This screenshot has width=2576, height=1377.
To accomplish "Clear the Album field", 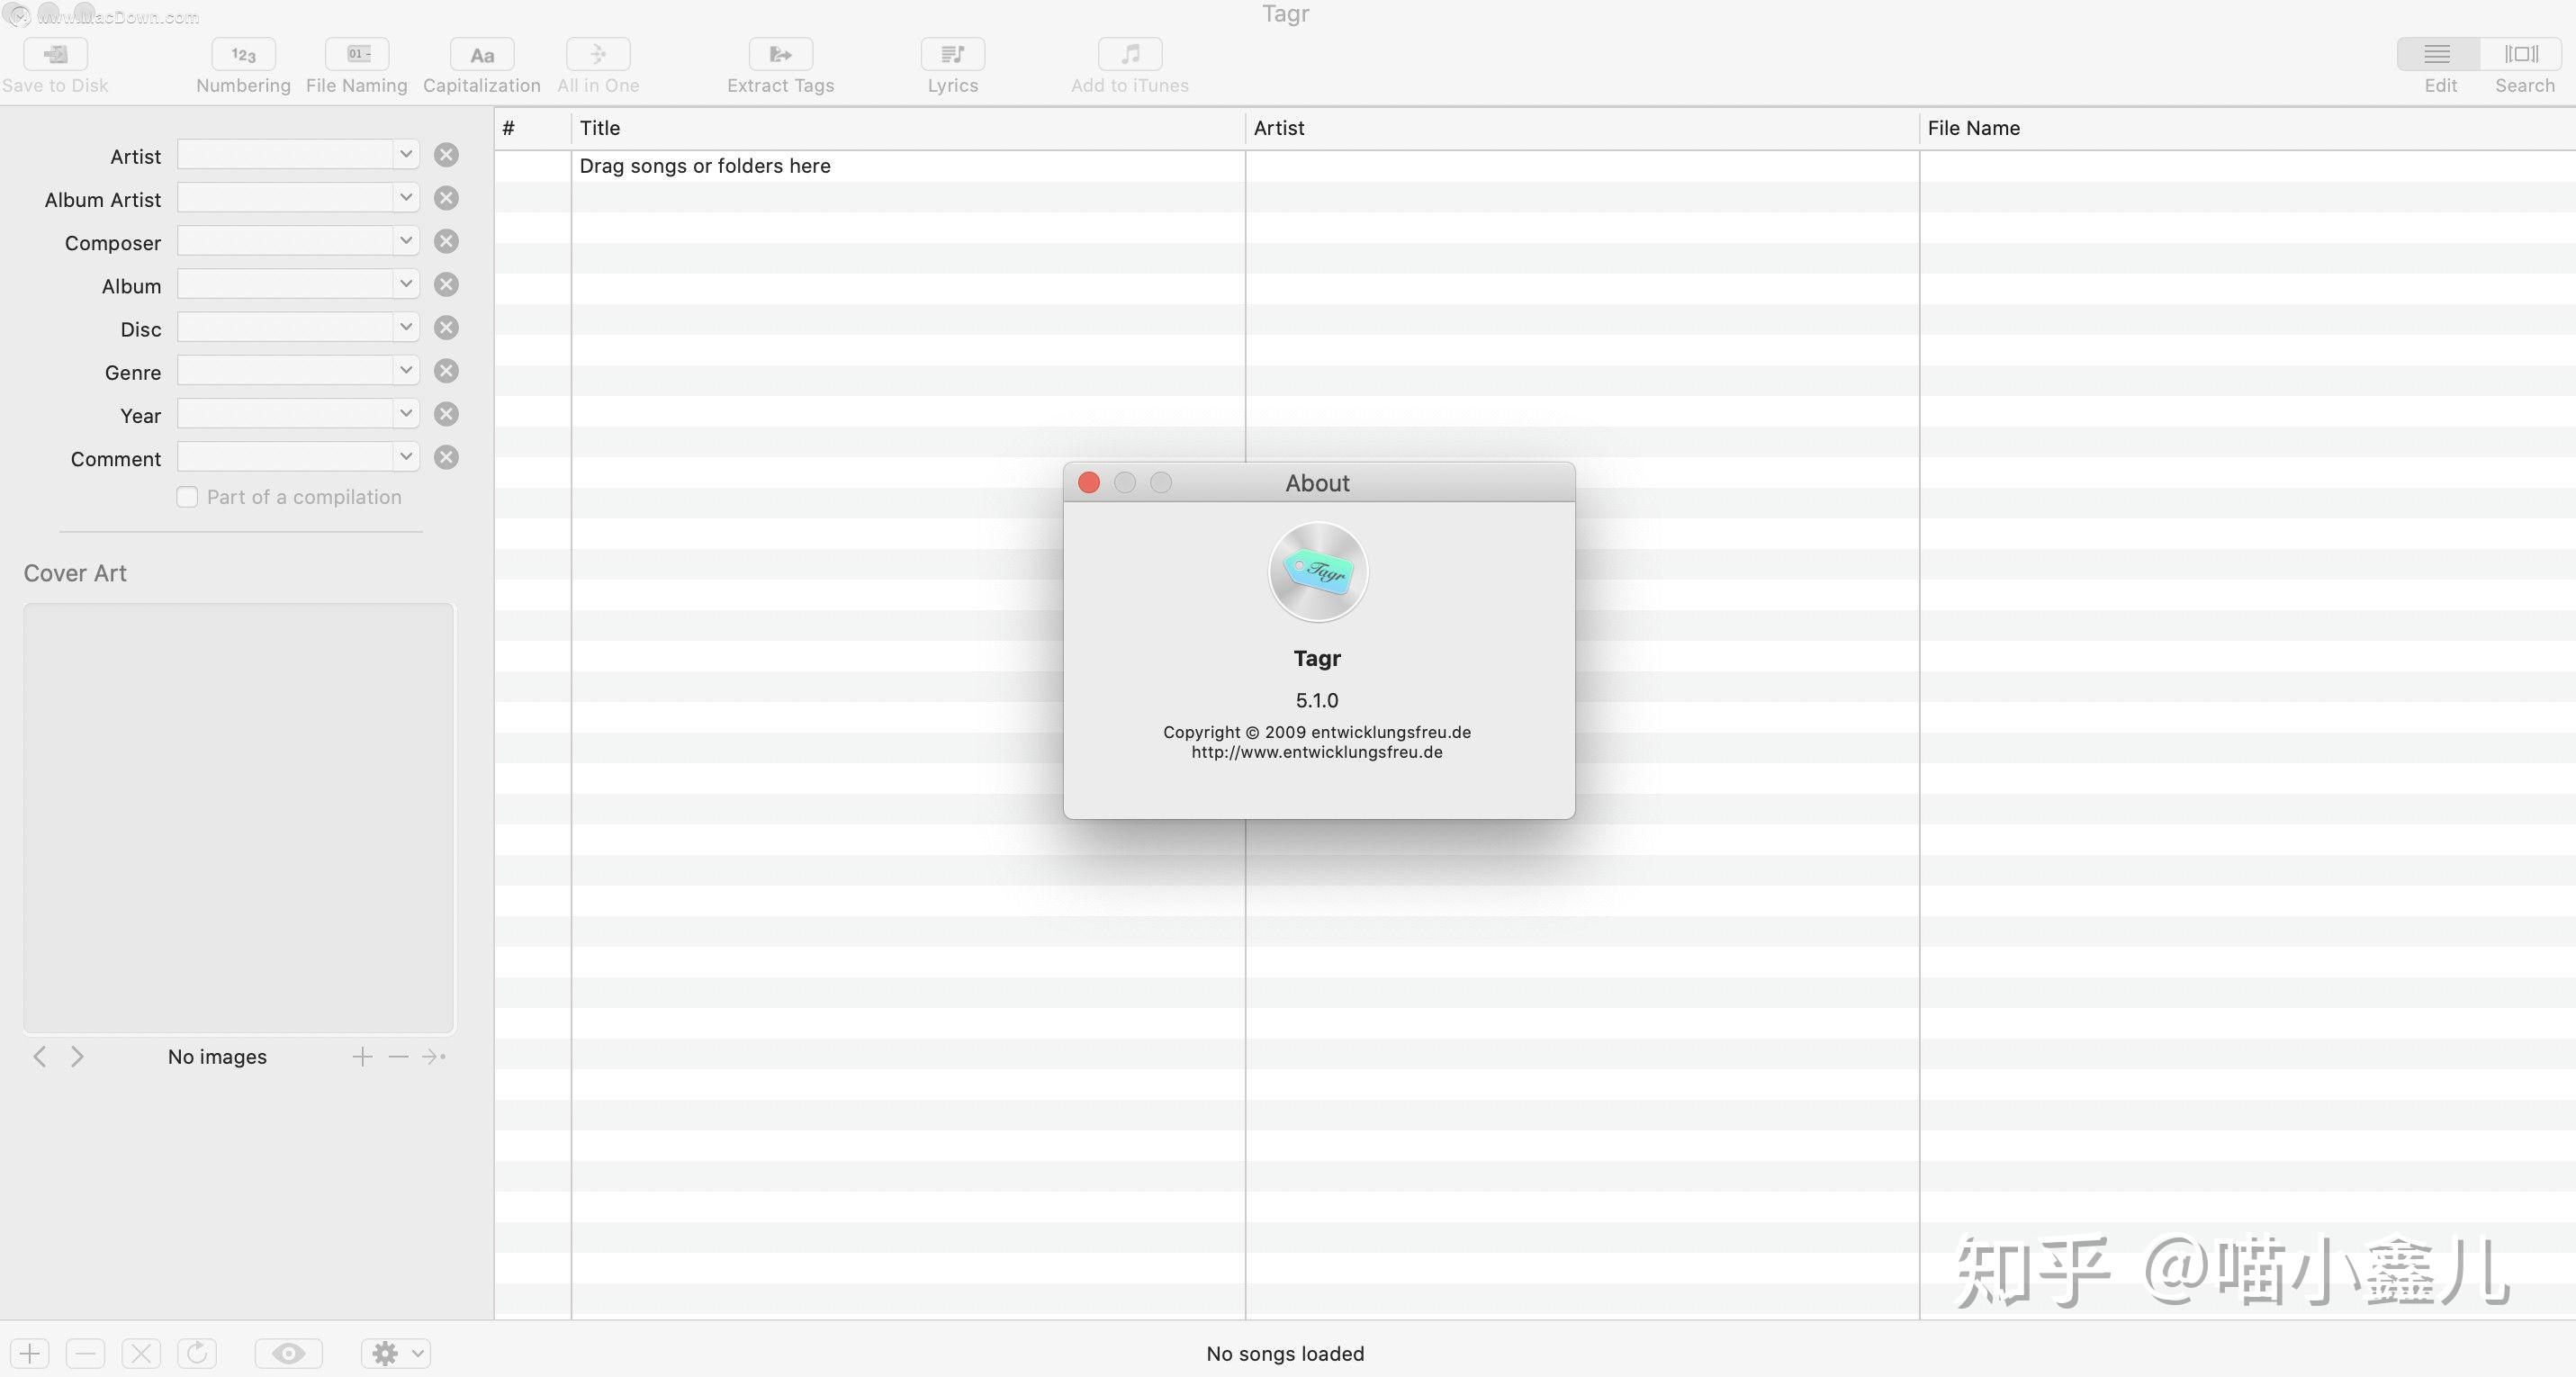I will 446,284.
